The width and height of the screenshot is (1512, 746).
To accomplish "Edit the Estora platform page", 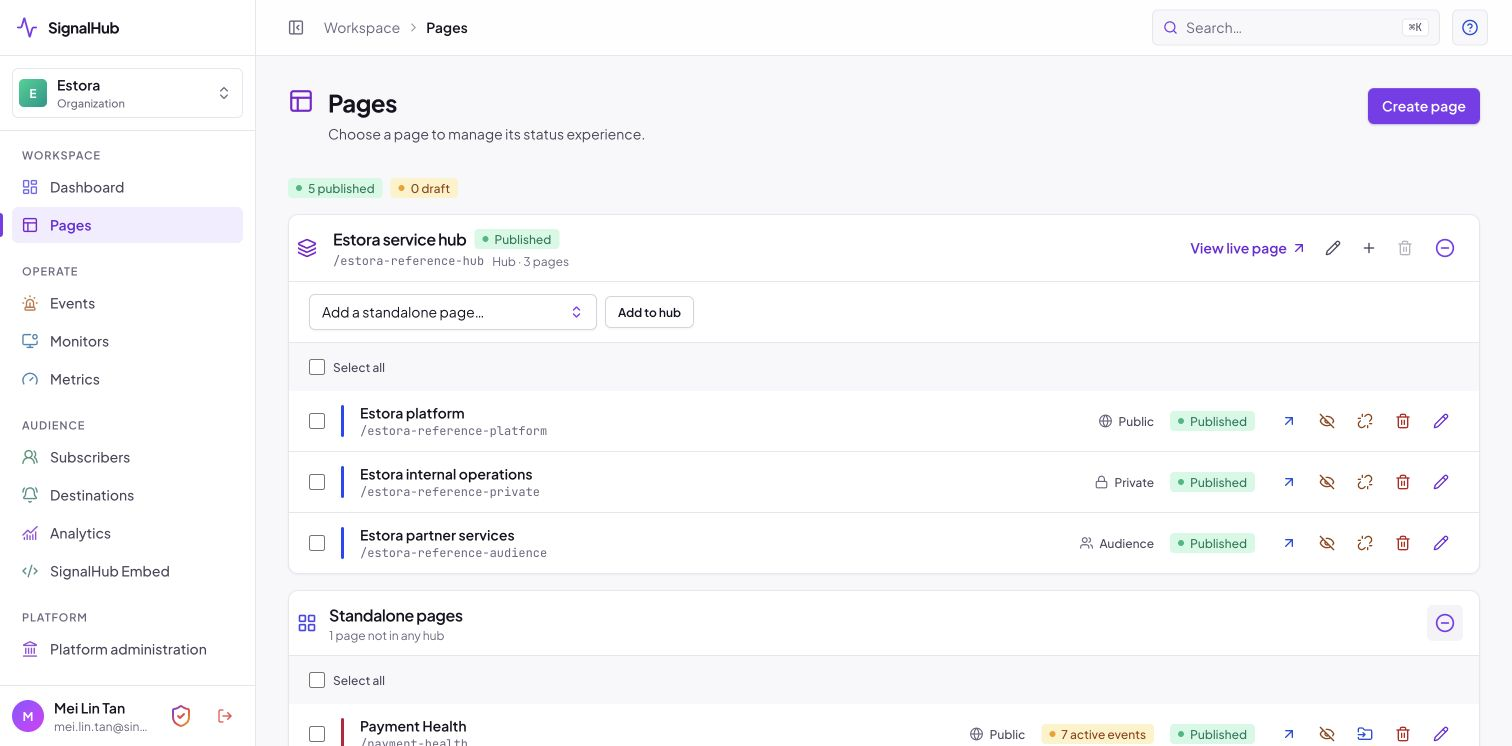I will click(1441, 421).
